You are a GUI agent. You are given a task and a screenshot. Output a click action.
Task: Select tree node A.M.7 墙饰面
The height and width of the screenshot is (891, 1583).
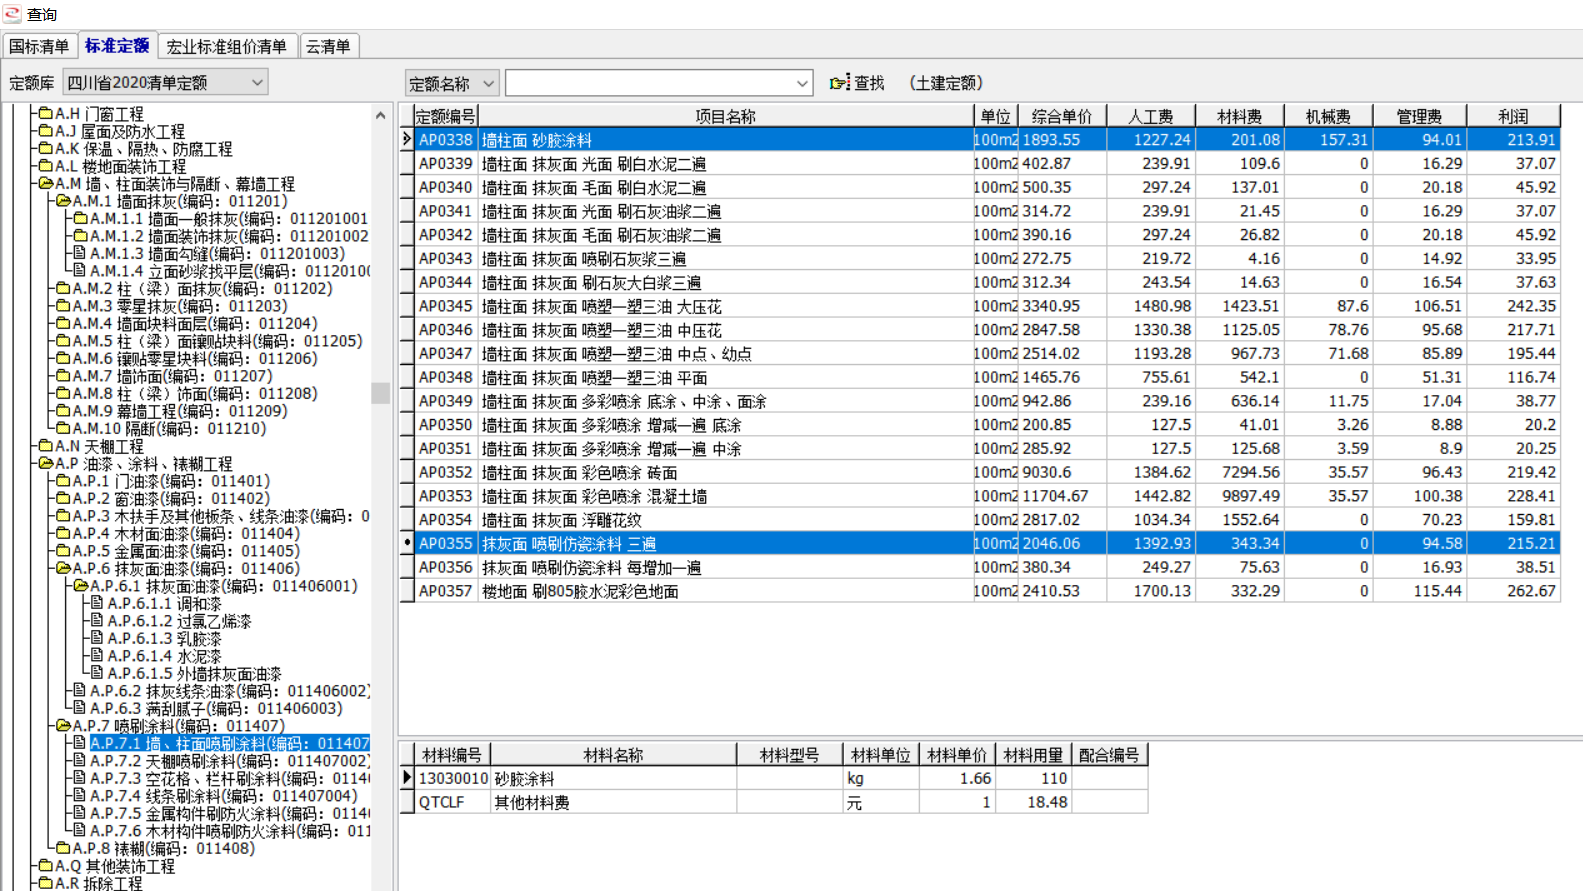(x=172, y=376)
